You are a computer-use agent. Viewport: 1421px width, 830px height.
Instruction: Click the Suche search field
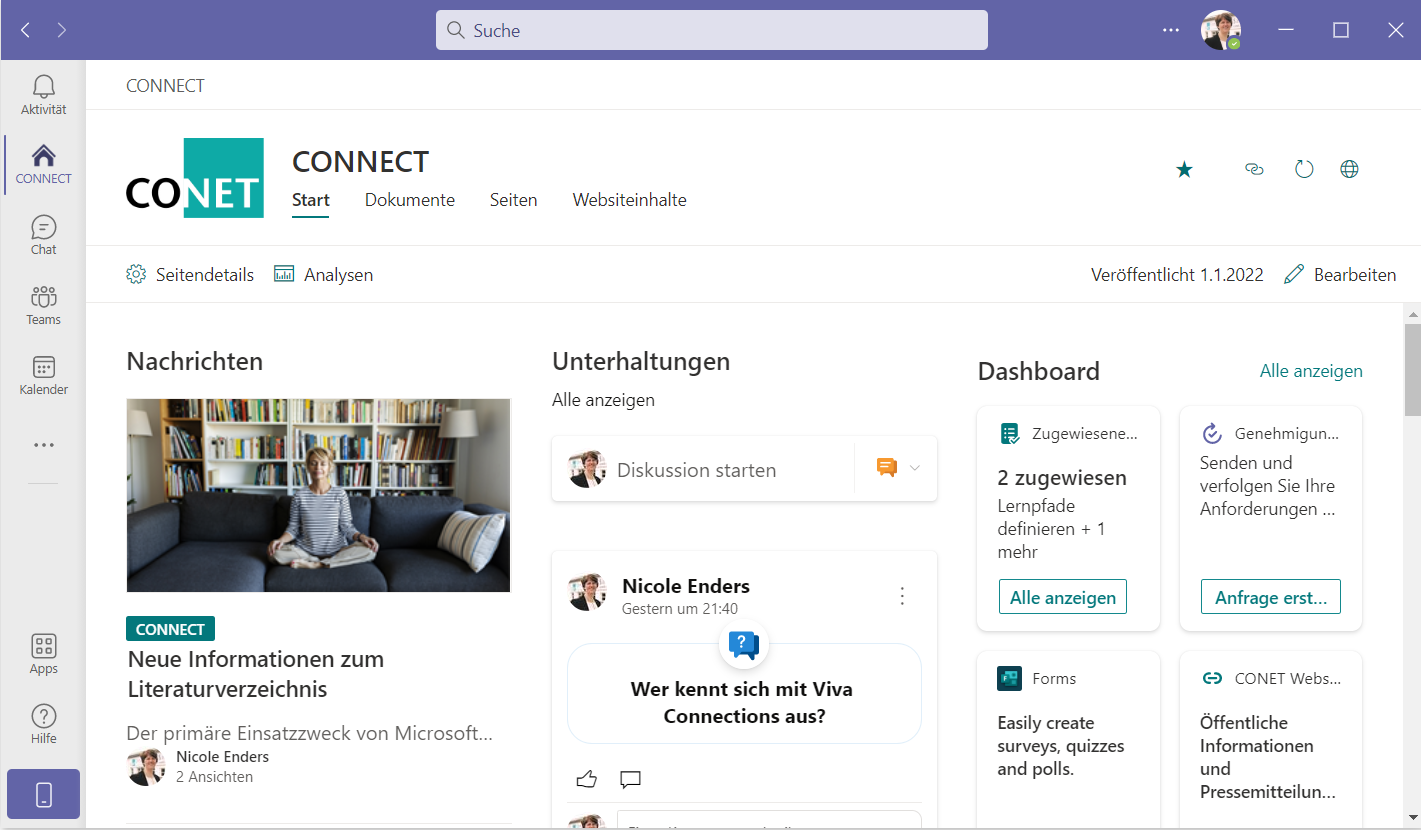click(x=711, y=30)
